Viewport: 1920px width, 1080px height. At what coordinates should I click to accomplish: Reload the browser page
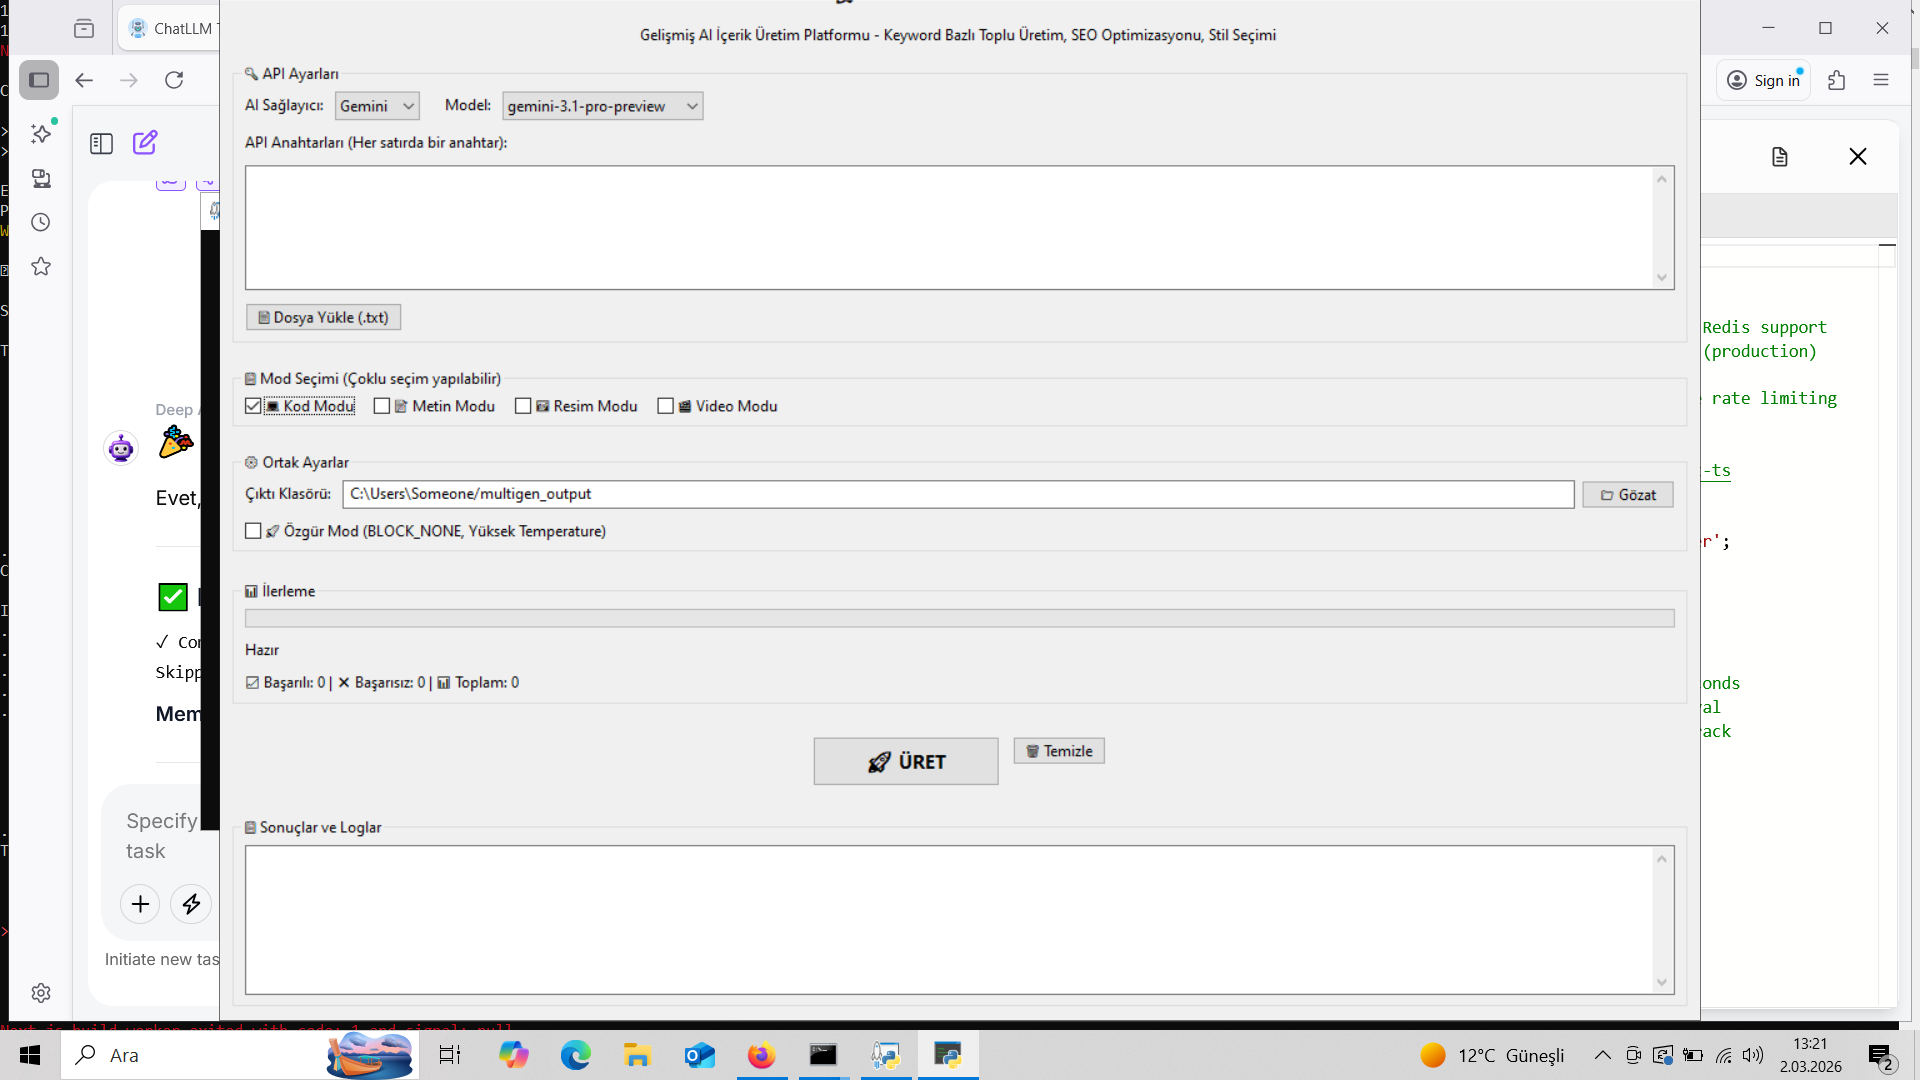(x=174, y=80)
